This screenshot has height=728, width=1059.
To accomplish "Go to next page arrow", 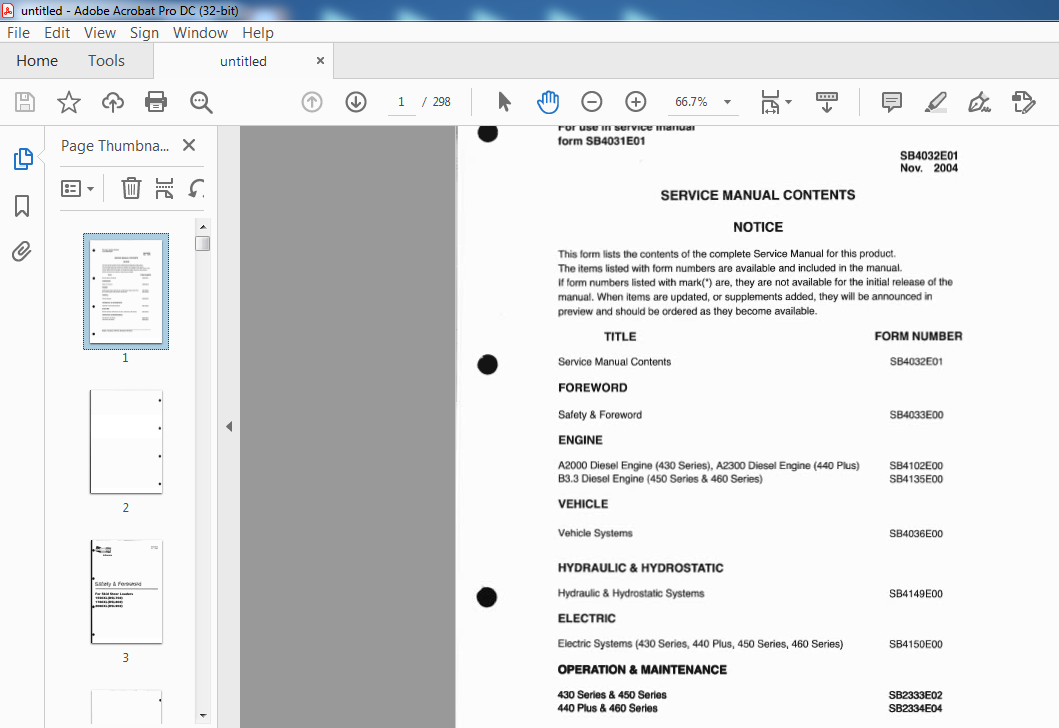I will 356,102.
